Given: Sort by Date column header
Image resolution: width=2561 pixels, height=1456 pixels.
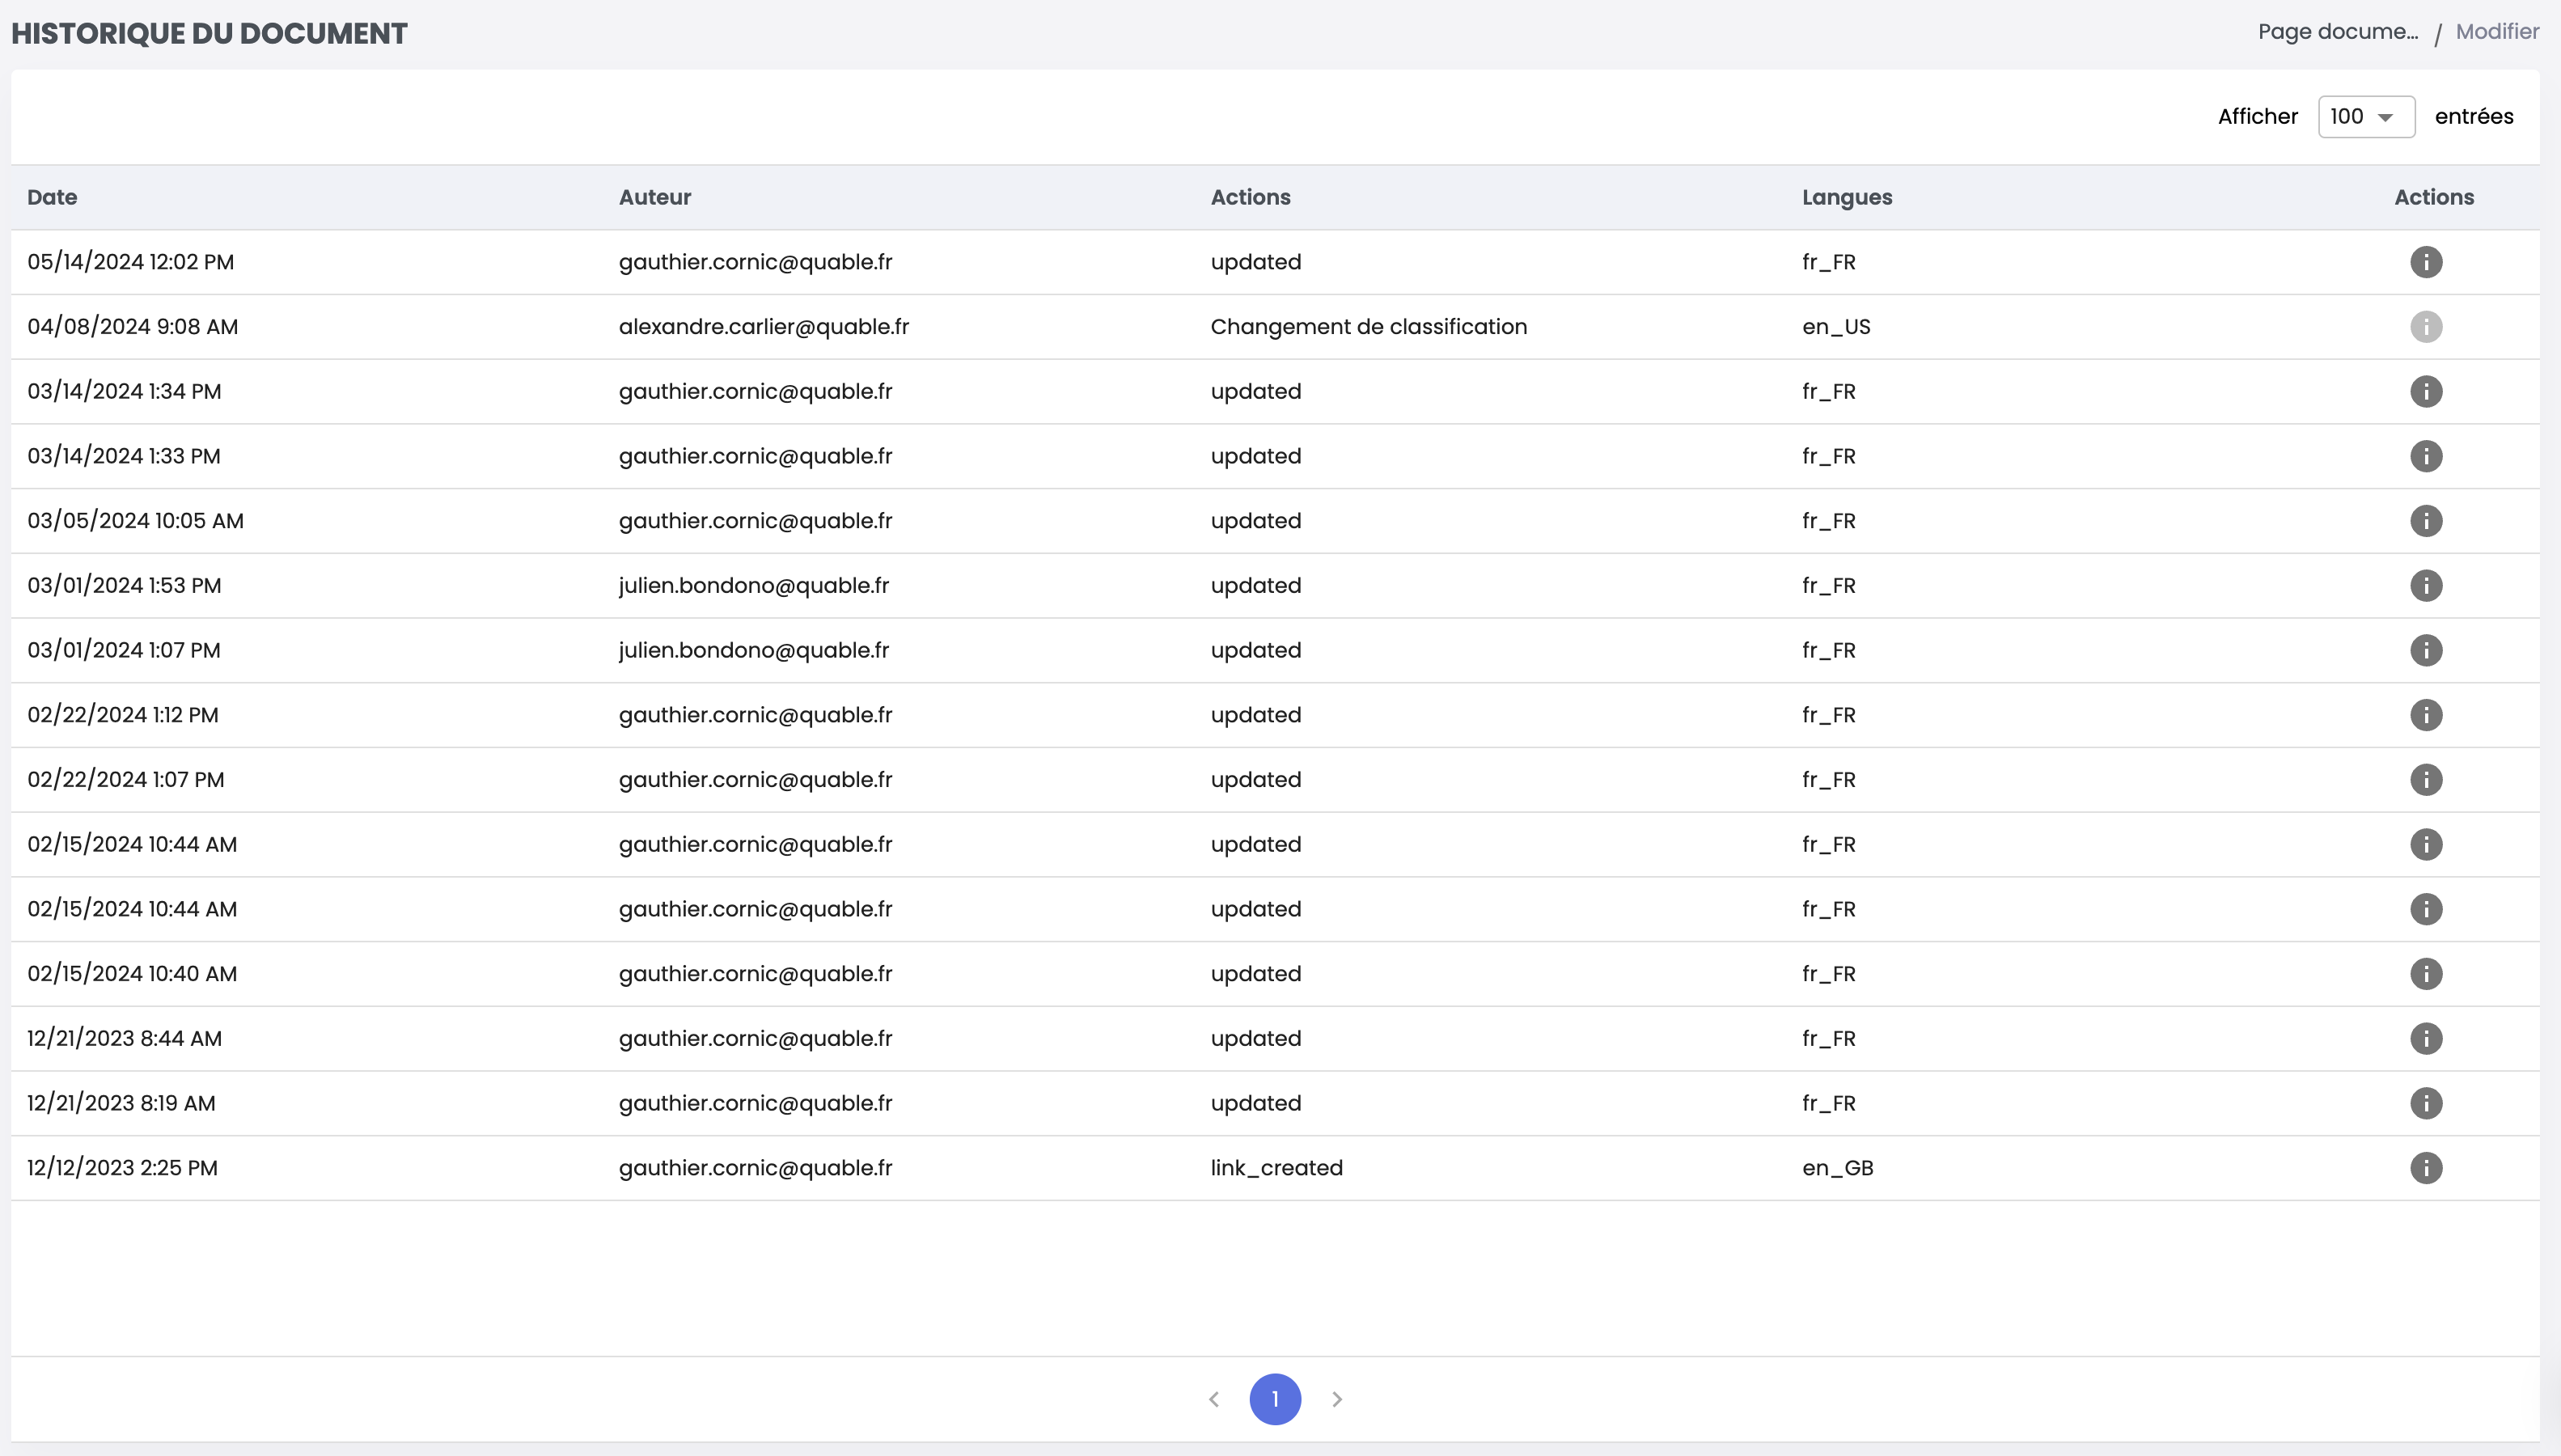Looking at the screenshot, I should pyautogui.click(x=52, y=197).
